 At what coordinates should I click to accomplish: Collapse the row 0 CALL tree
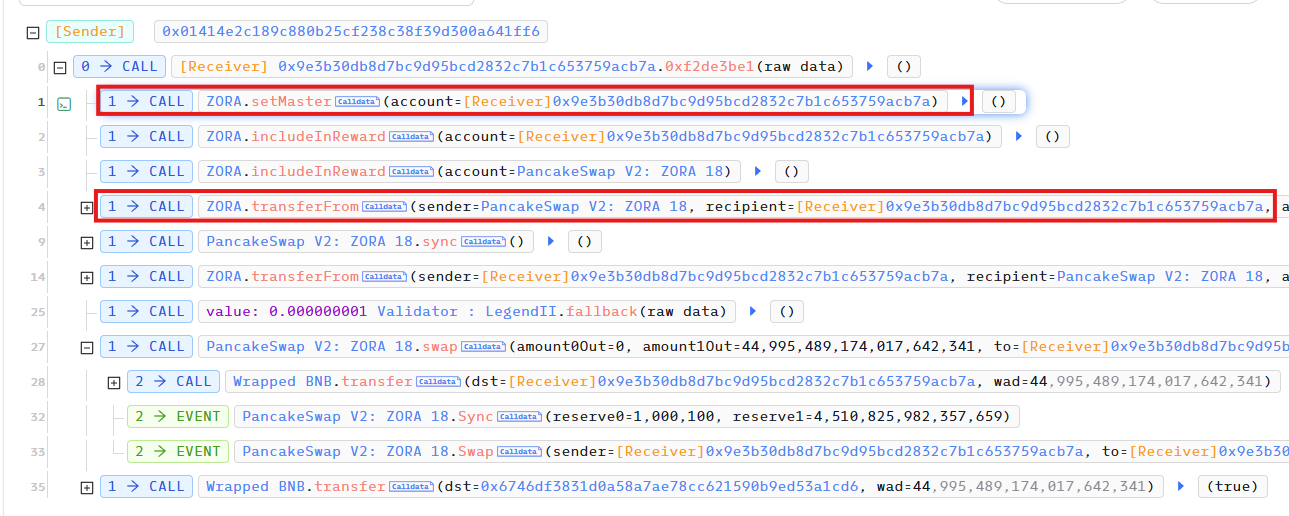(59, 67)
